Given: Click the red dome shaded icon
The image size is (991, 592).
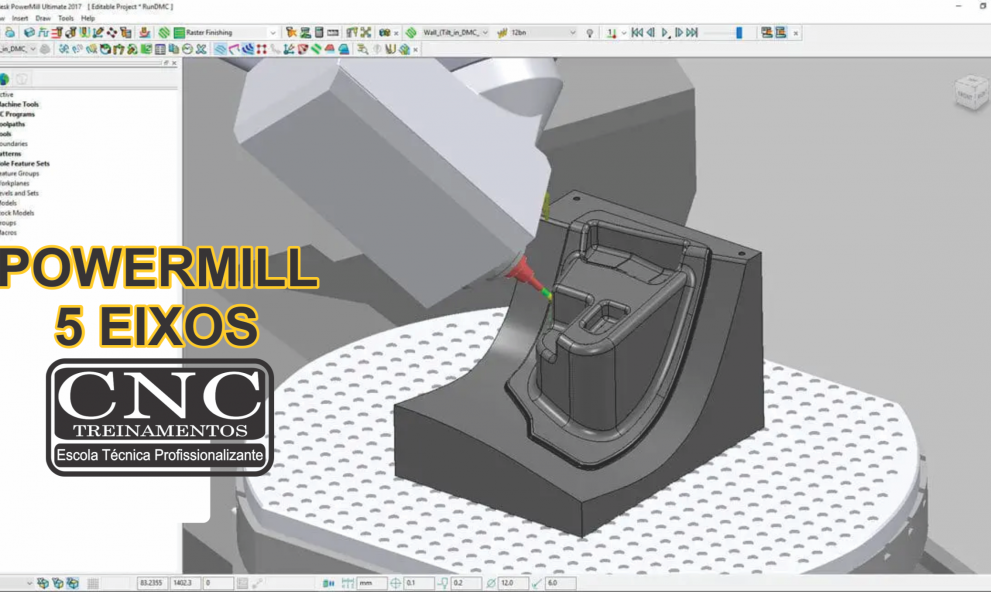Looking at the screenshot, I should point(330,49).
